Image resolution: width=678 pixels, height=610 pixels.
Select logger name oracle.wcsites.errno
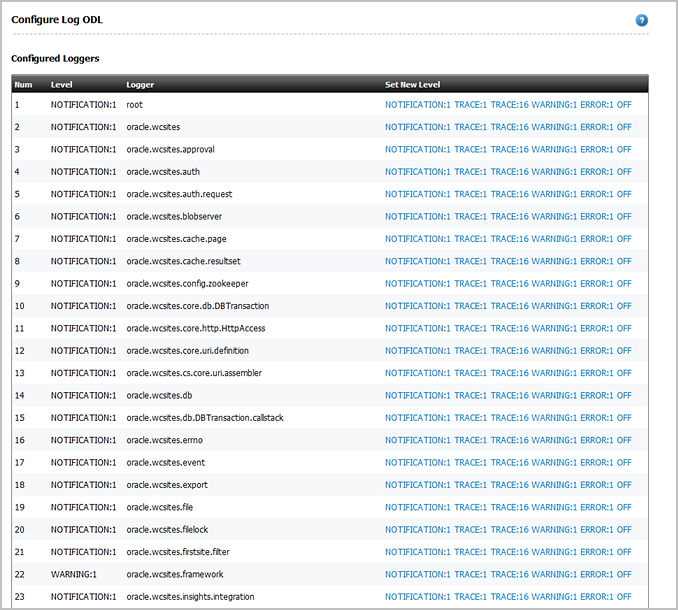(164, 440)
